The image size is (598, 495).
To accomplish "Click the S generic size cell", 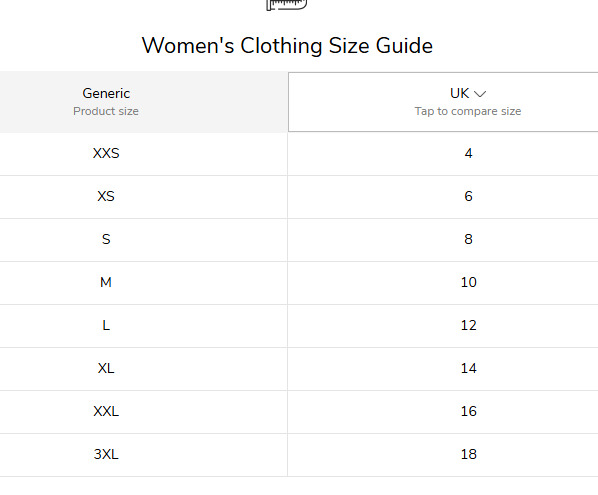I will (144, 240).
